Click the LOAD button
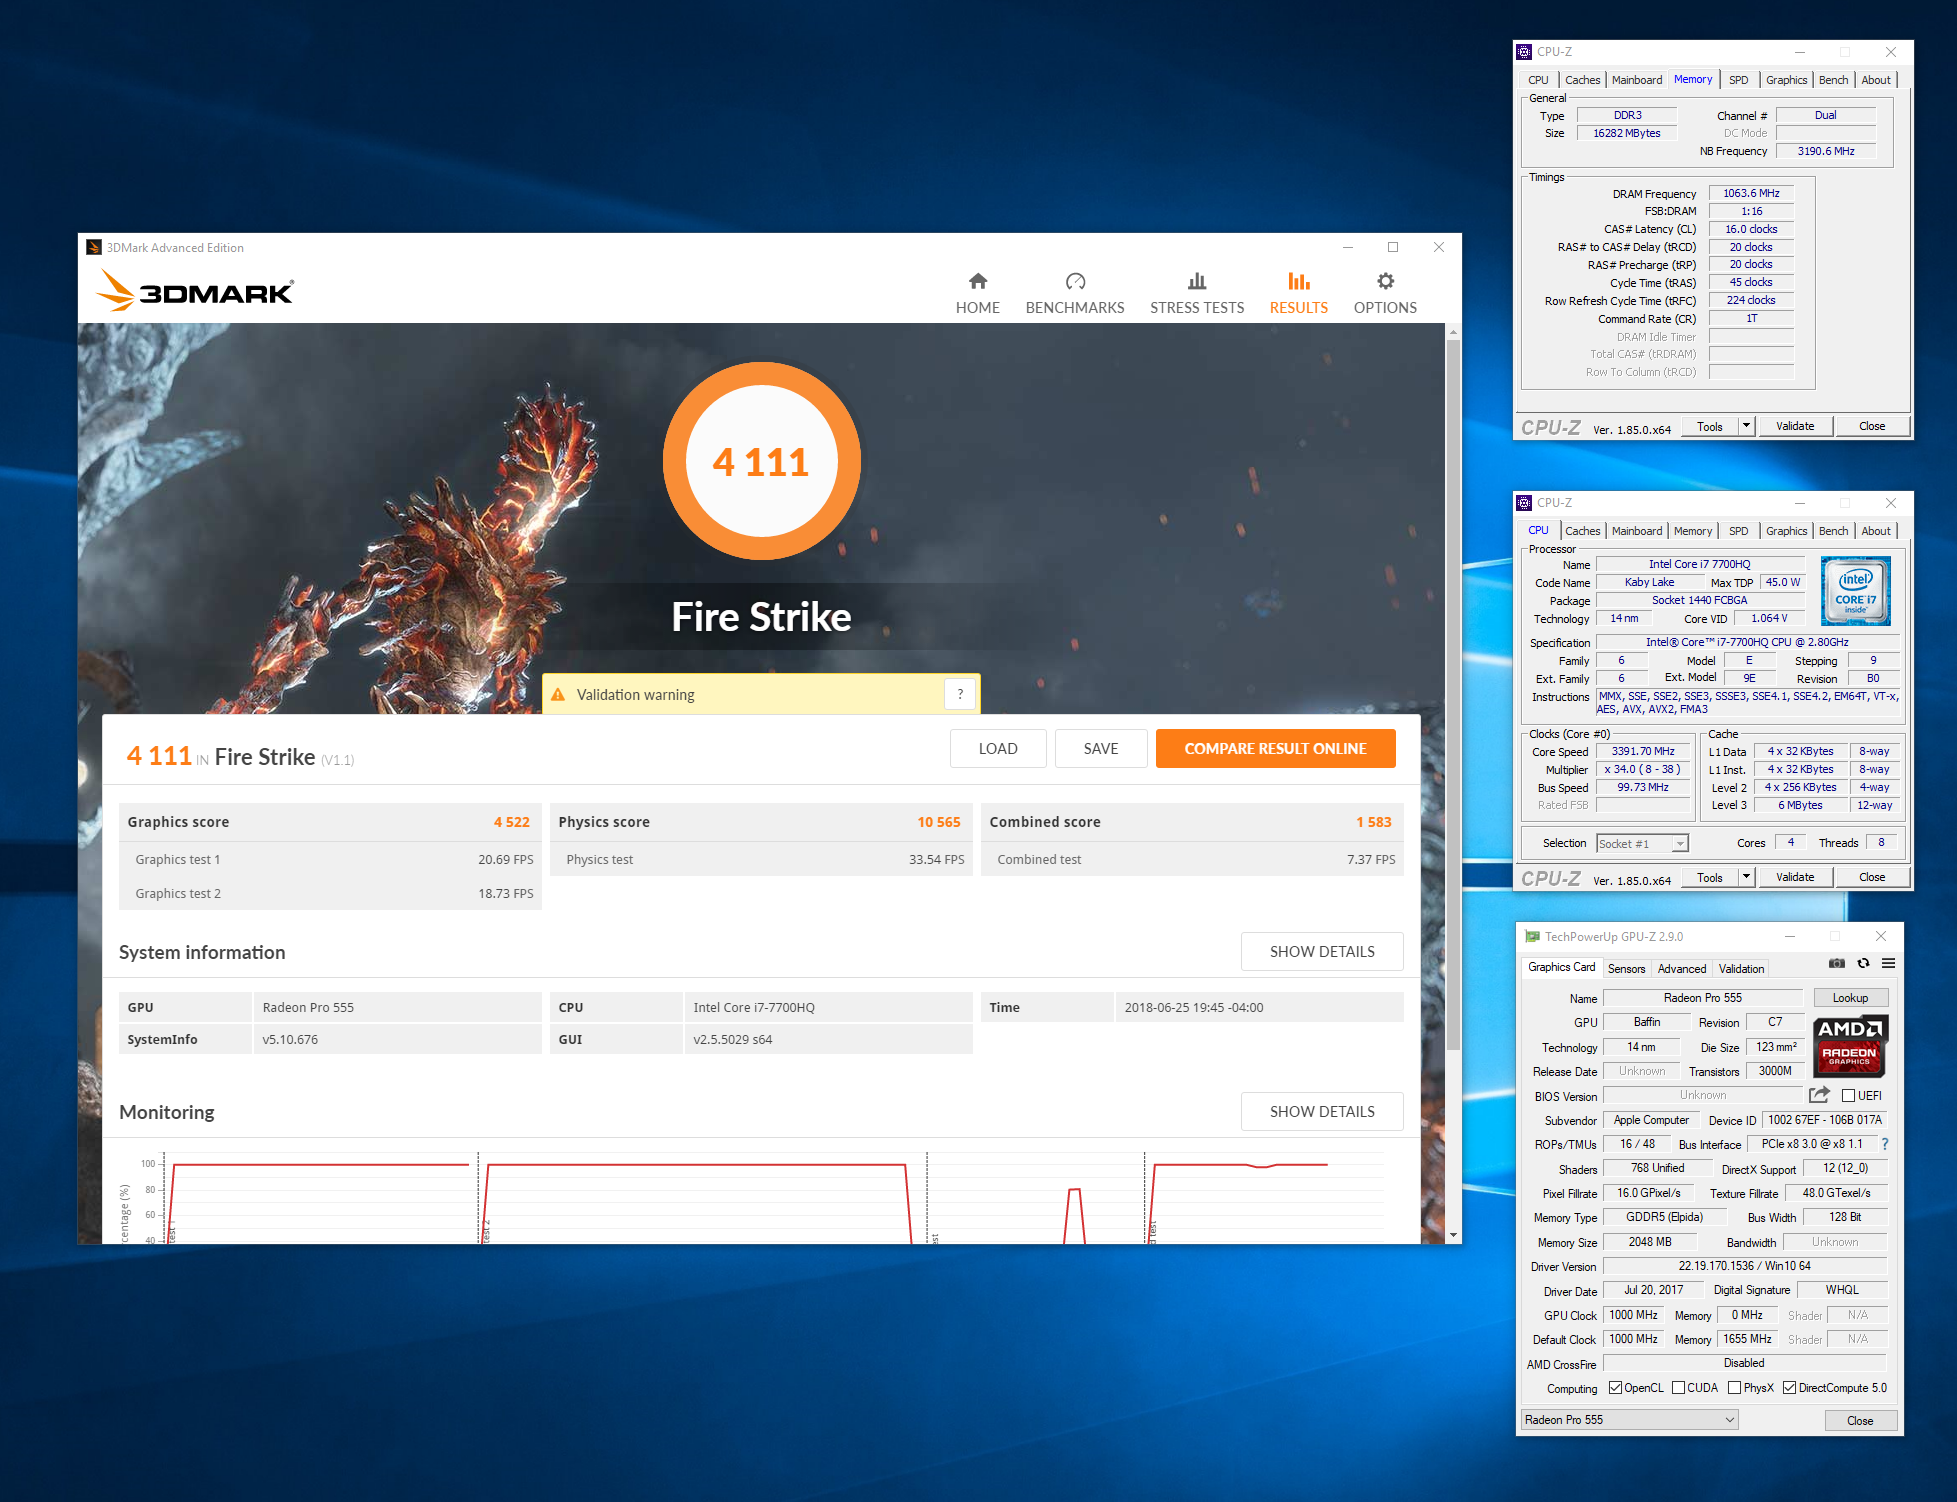This screenshot has height=1502, width=1957. pos(998,749)
